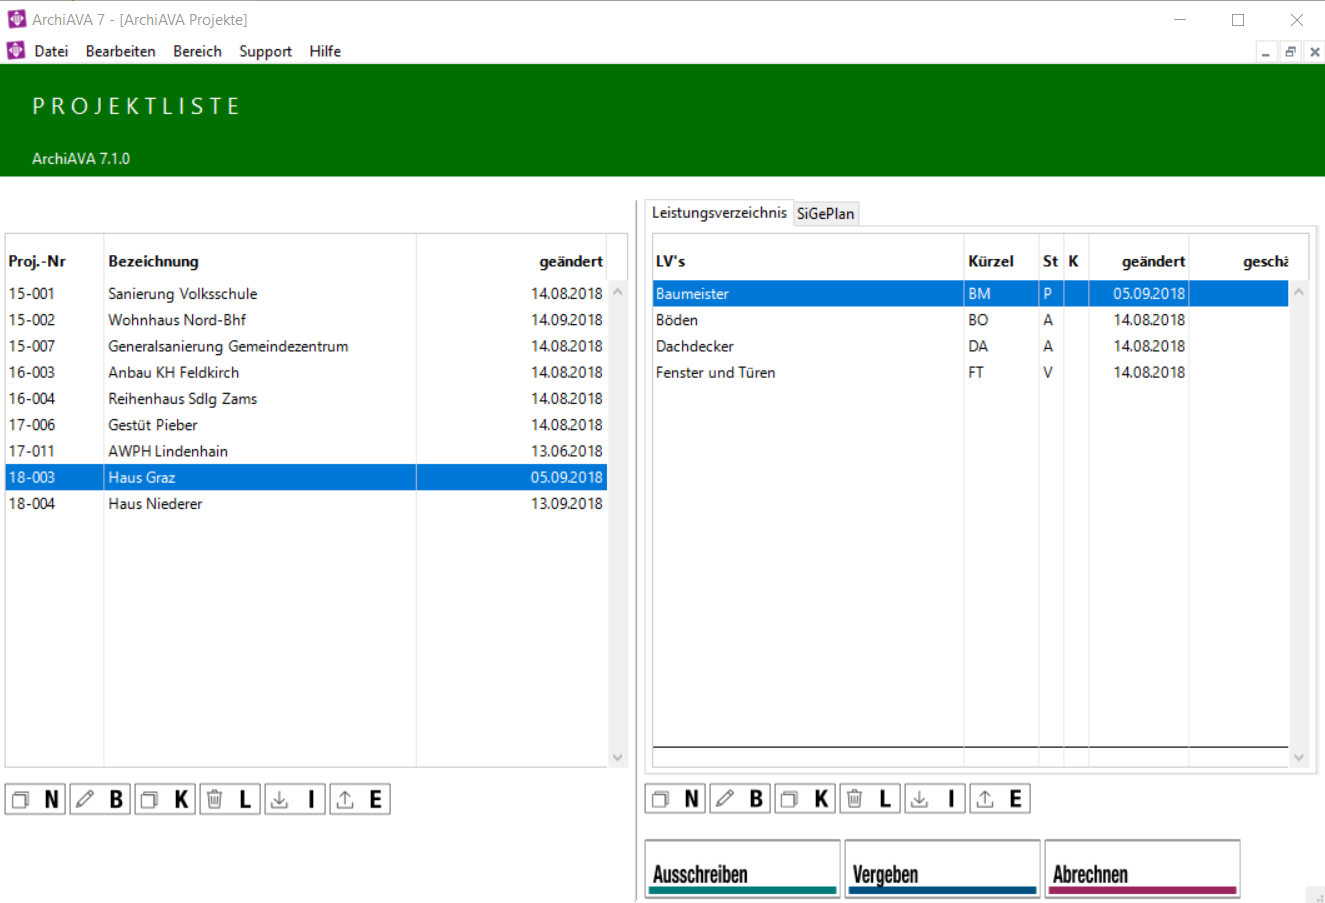Viewport: 1325px width, 903px height.
Task: Select the project Anbau KH Feldkirch
Action: click(306, 372)
